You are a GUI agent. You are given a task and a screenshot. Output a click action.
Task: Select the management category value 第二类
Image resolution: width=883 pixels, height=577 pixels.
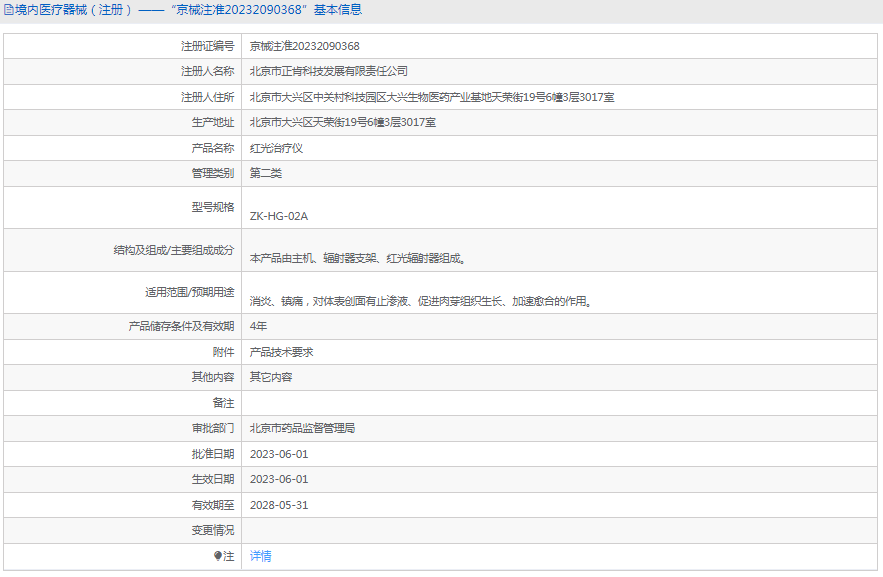[x=266, y=173]
